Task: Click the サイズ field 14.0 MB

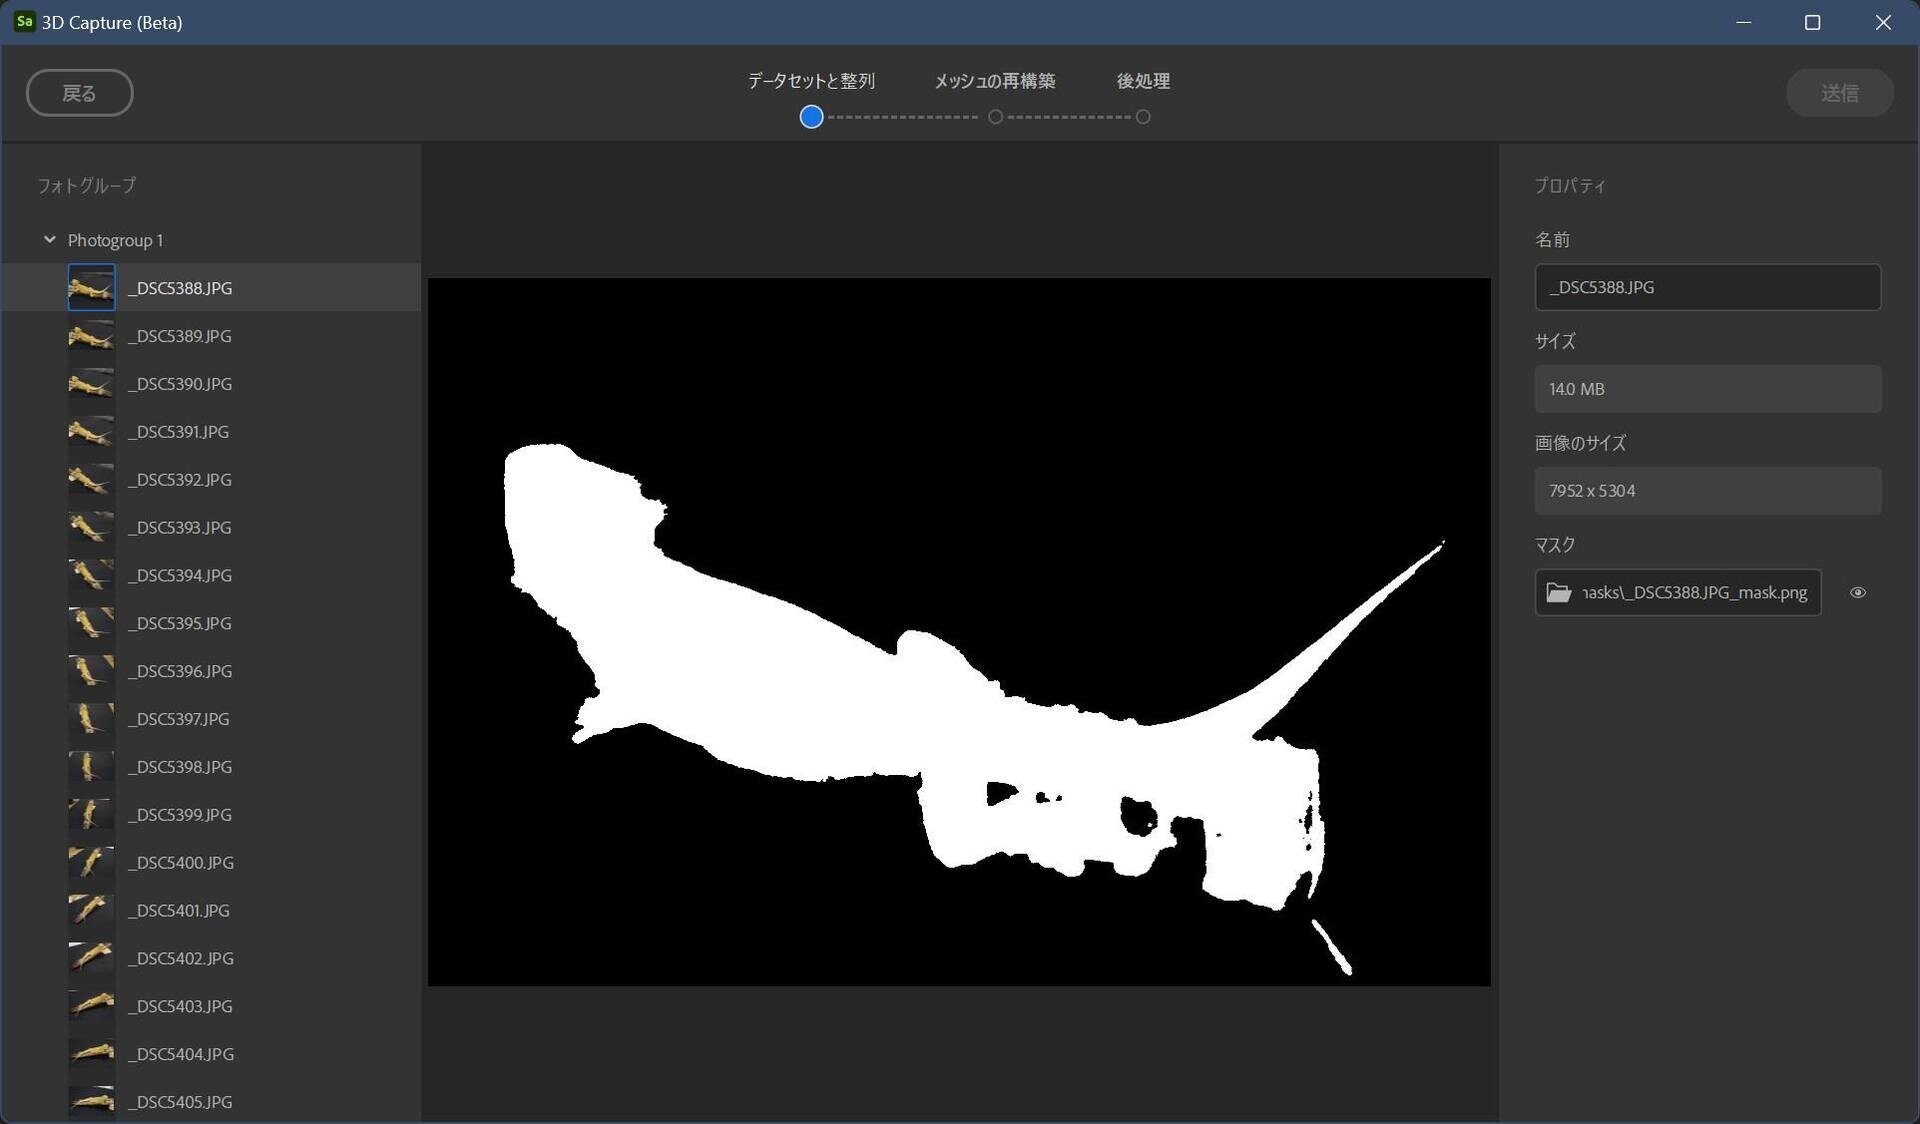Action: pos(1708,389)
